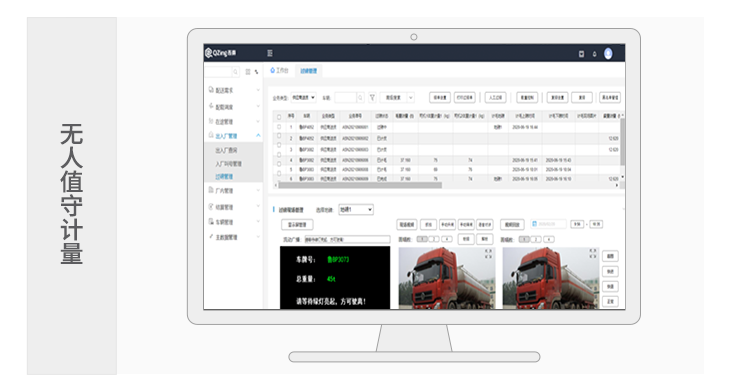Open the notification bell in top bar

pyautogui.click(x=595, y=54)
